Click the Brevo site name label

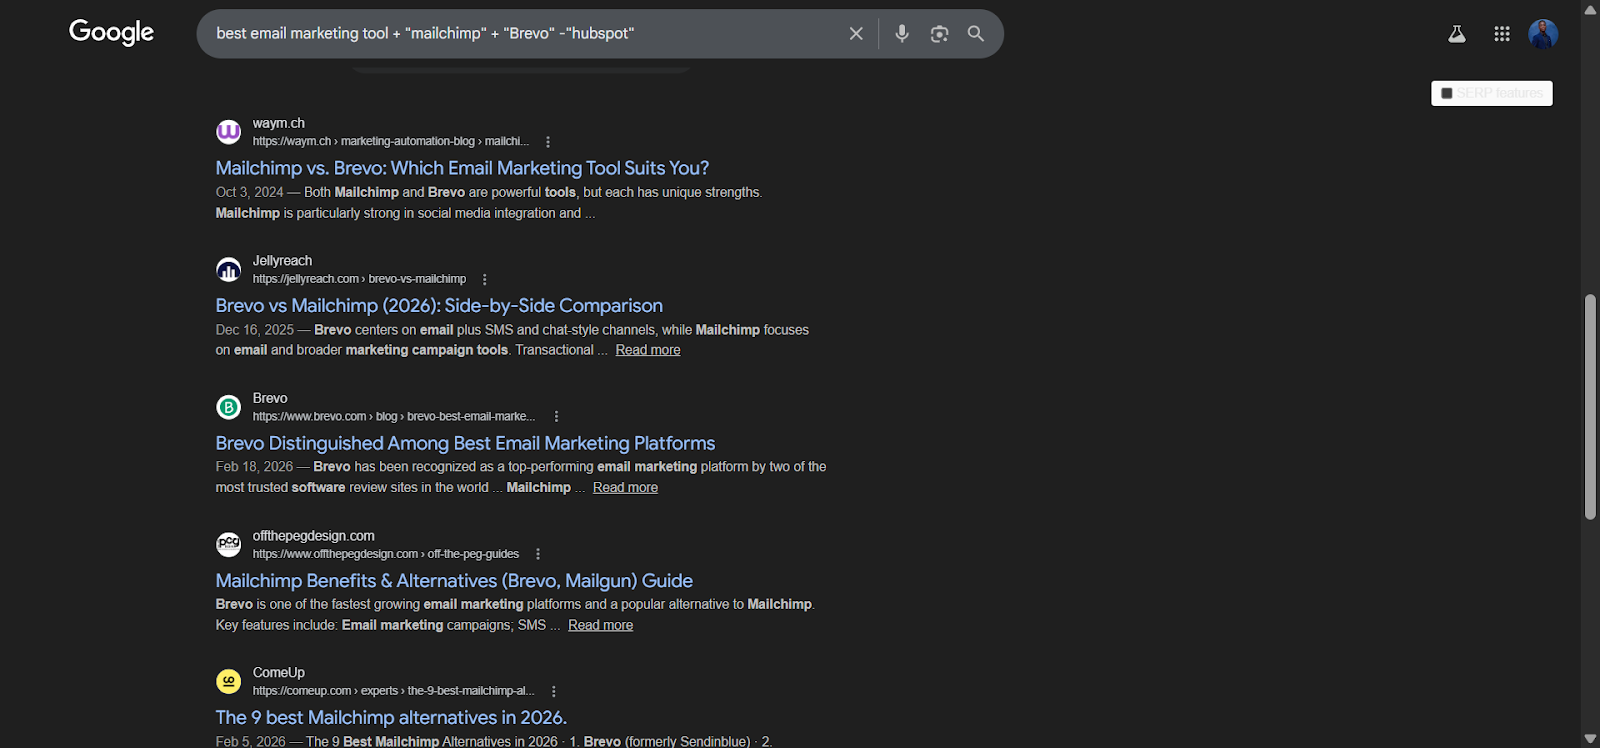270,398
